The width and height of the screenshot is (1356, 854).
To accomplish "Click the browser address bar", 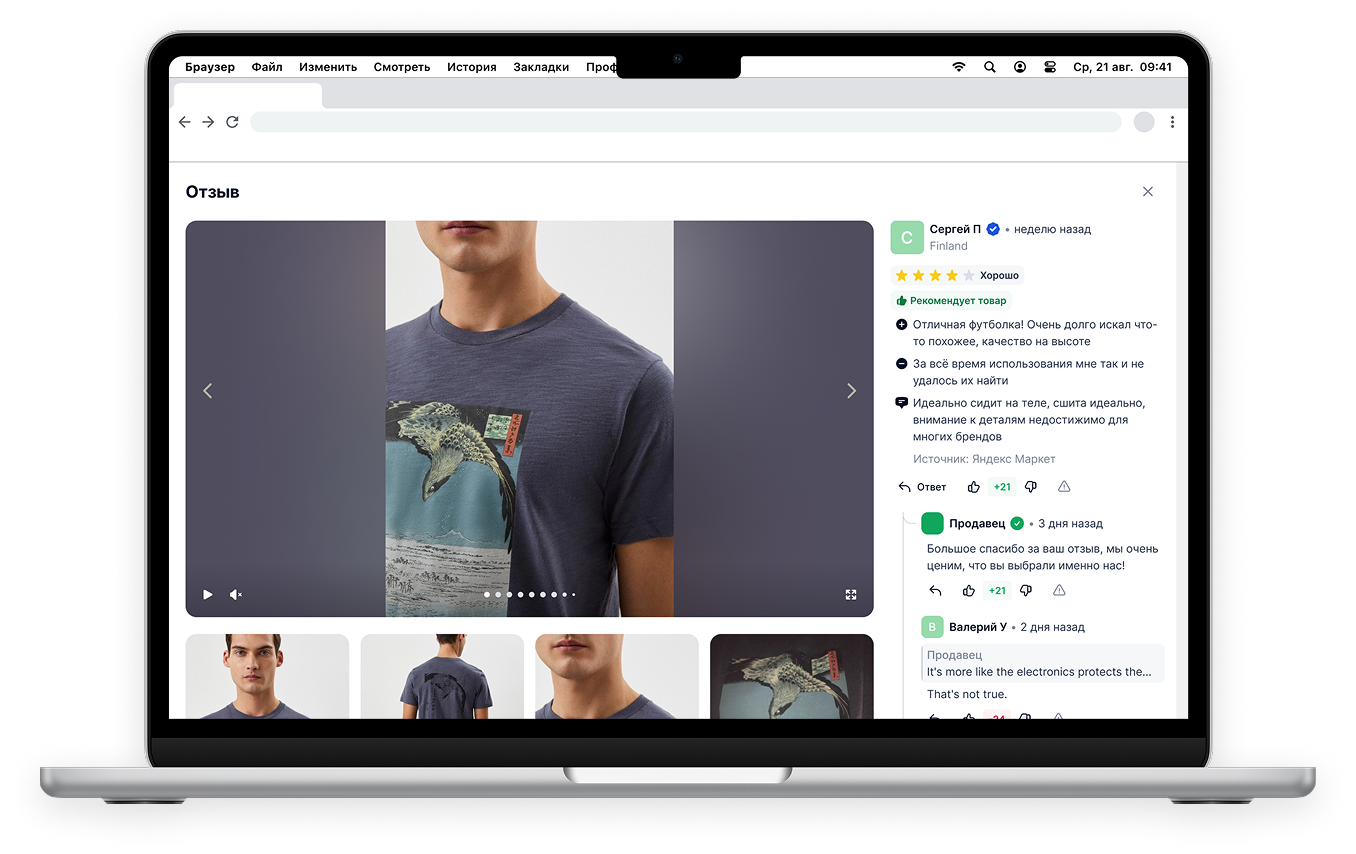I will click(685, 122).
